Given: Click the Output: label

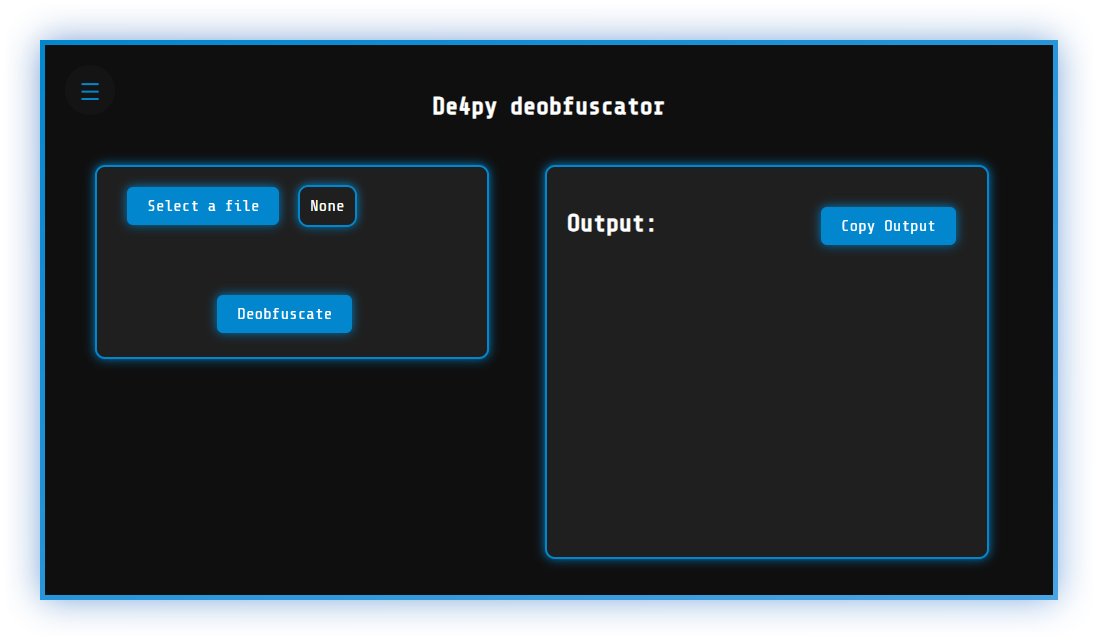Looking at the screenshot, I should click(x=610, y=224).
